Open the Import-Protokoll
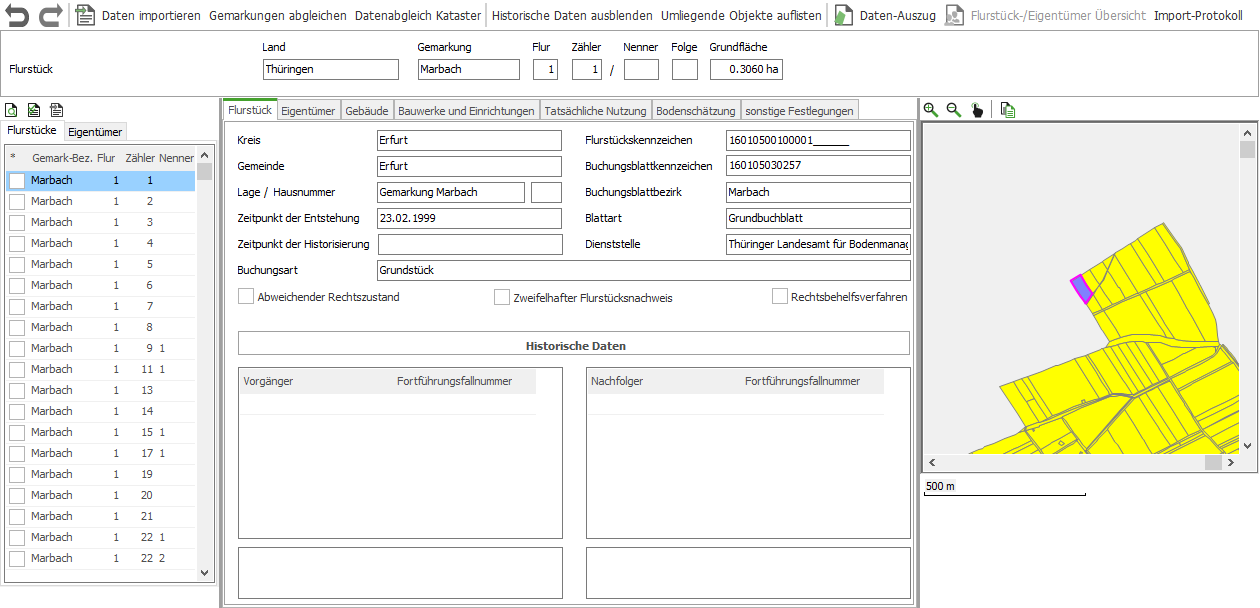 pyautogui.click(x=1198, y=16)
